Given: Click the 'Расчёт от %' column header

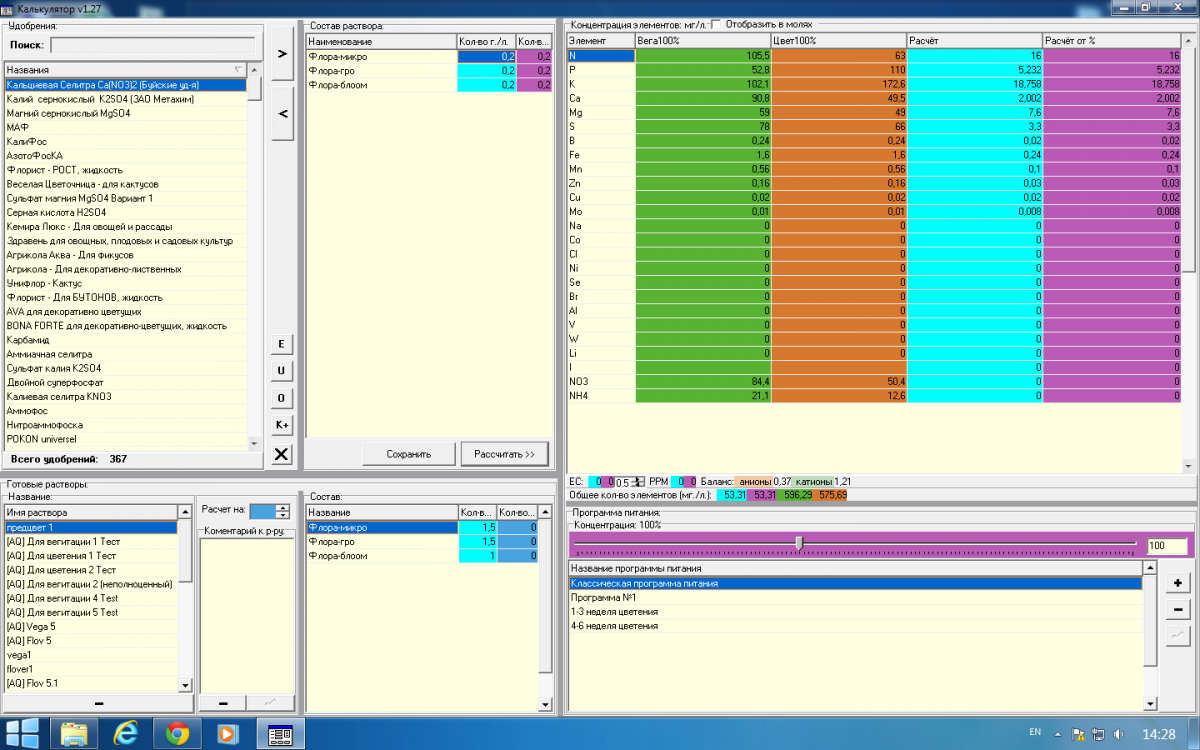Looking at the screenshot, I should (x=1112, y=41).
